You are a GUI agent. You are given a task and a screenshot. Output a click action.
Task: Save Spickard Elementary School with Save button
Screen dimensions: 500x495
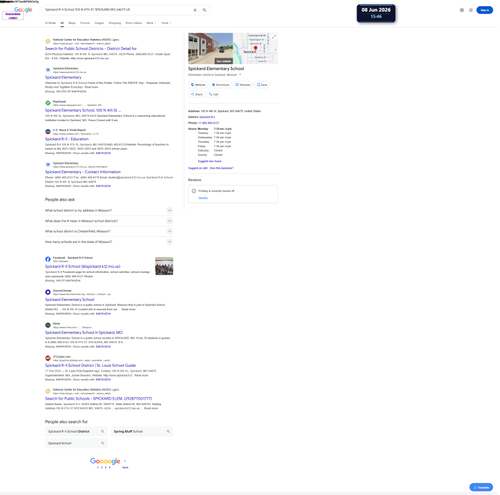coord(262,85)
